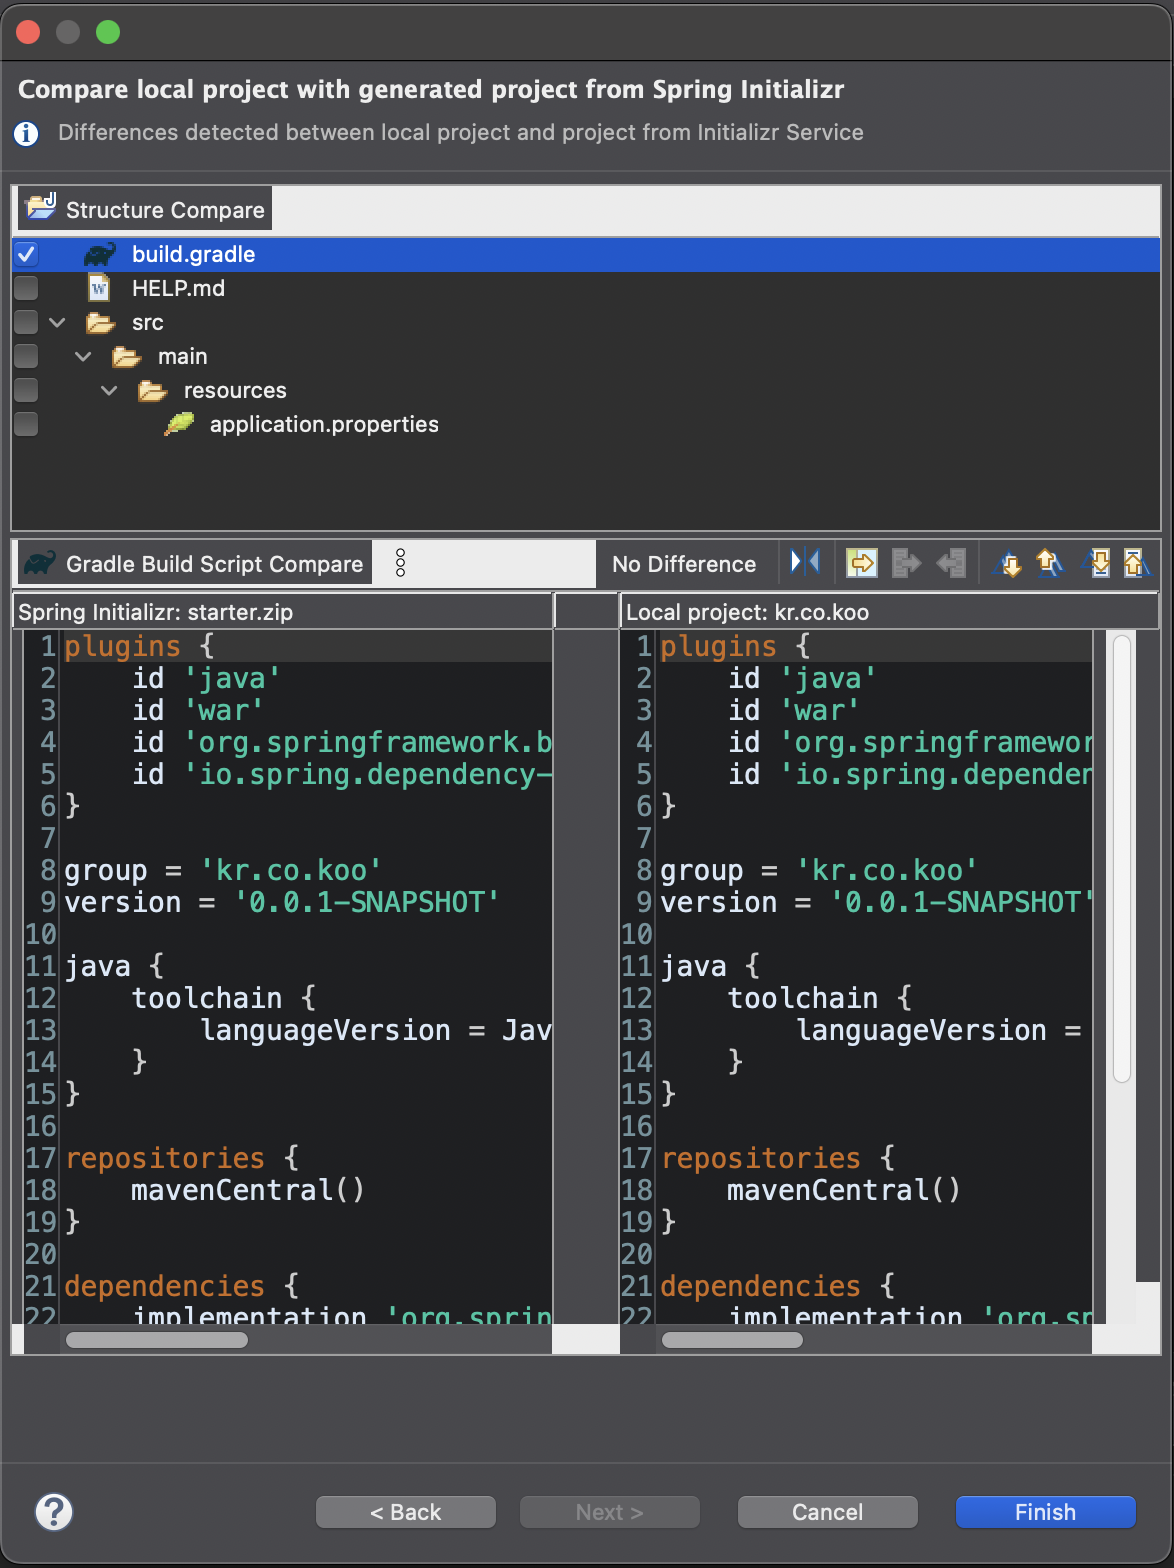Click the HELP.md document icon
Image resolution: width=1174 pixels, height=1568 pixels.
(99, 288)
